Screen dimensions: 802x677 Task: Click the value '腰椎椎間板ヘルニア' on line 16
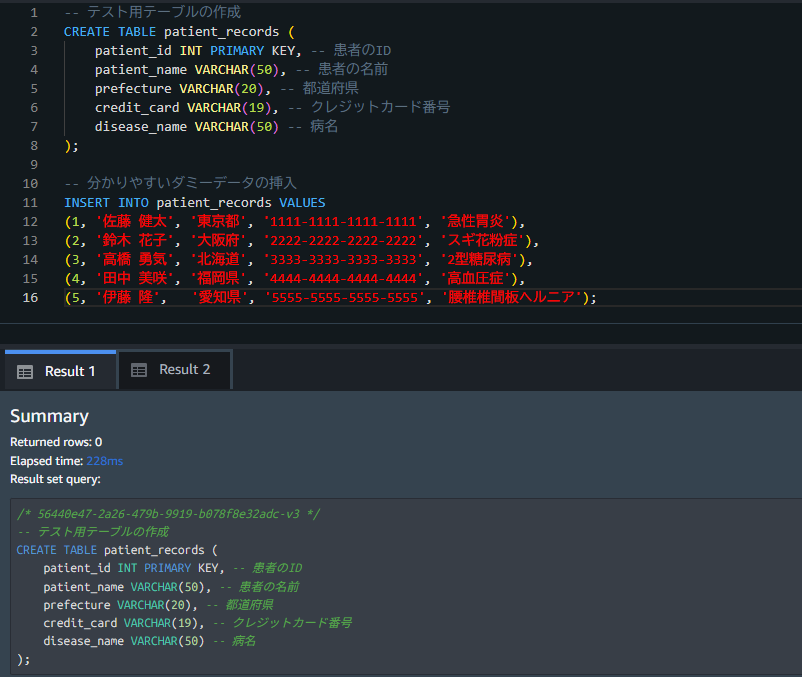[x=512, y=297]
